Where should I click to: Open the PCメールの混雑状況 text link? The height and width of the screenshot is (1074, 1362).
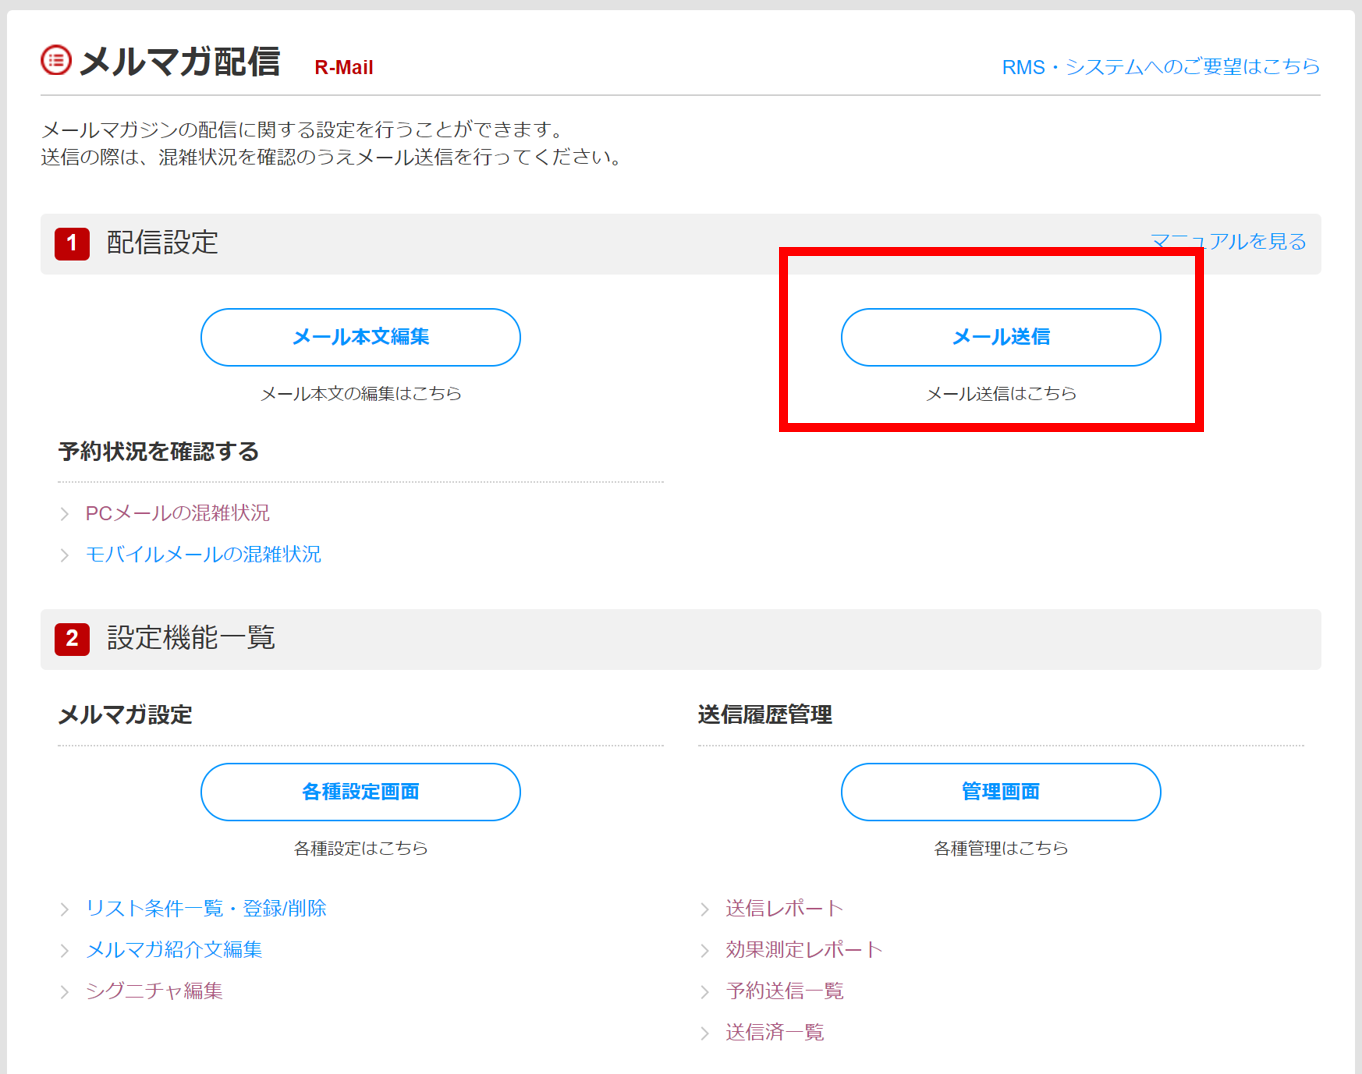(x=177, y=513)
